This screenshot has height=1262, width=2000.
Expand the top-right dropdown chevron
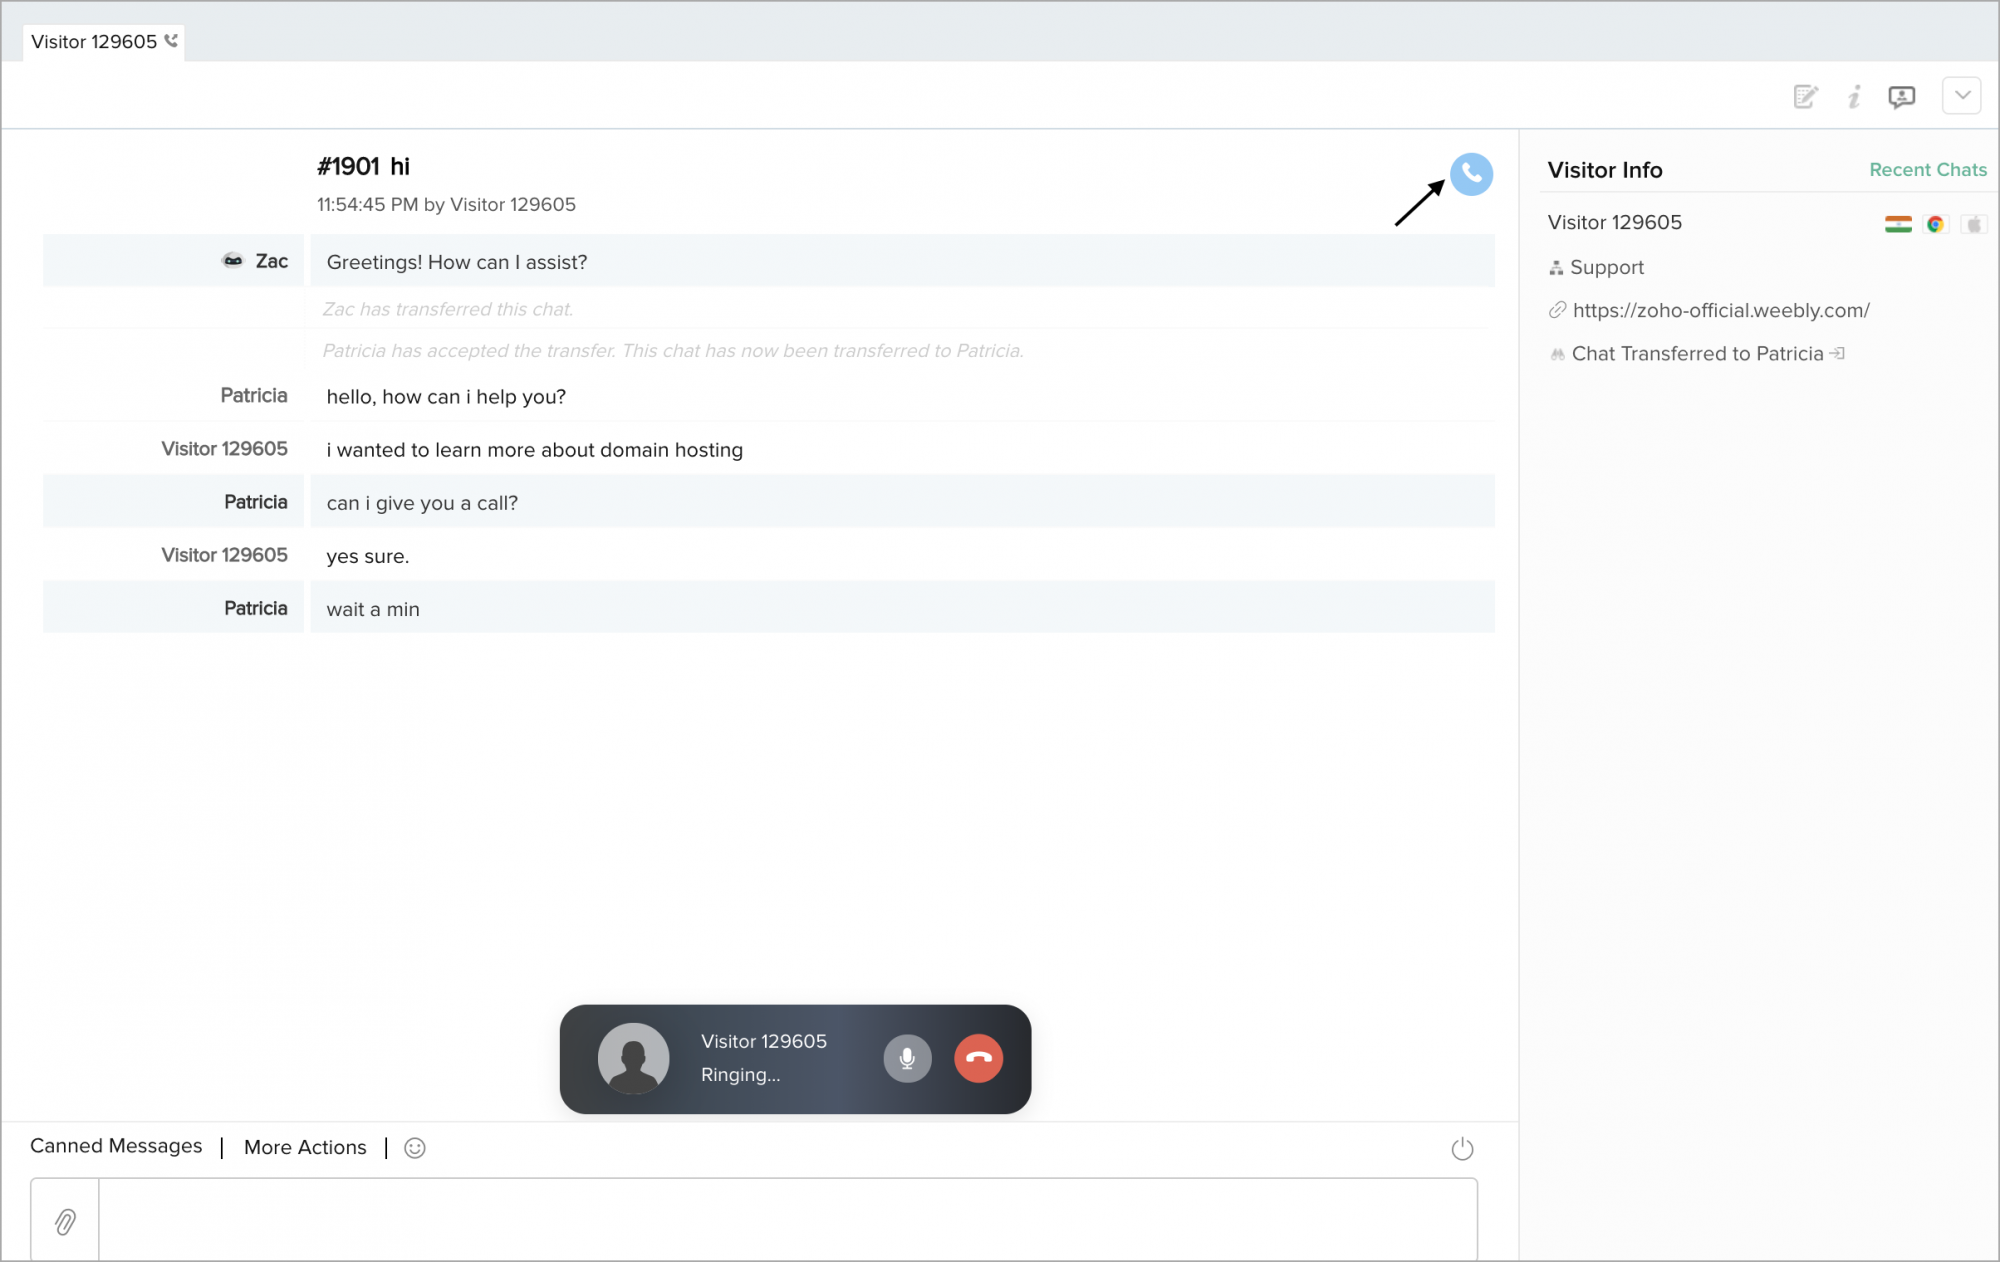point(1962,96)
